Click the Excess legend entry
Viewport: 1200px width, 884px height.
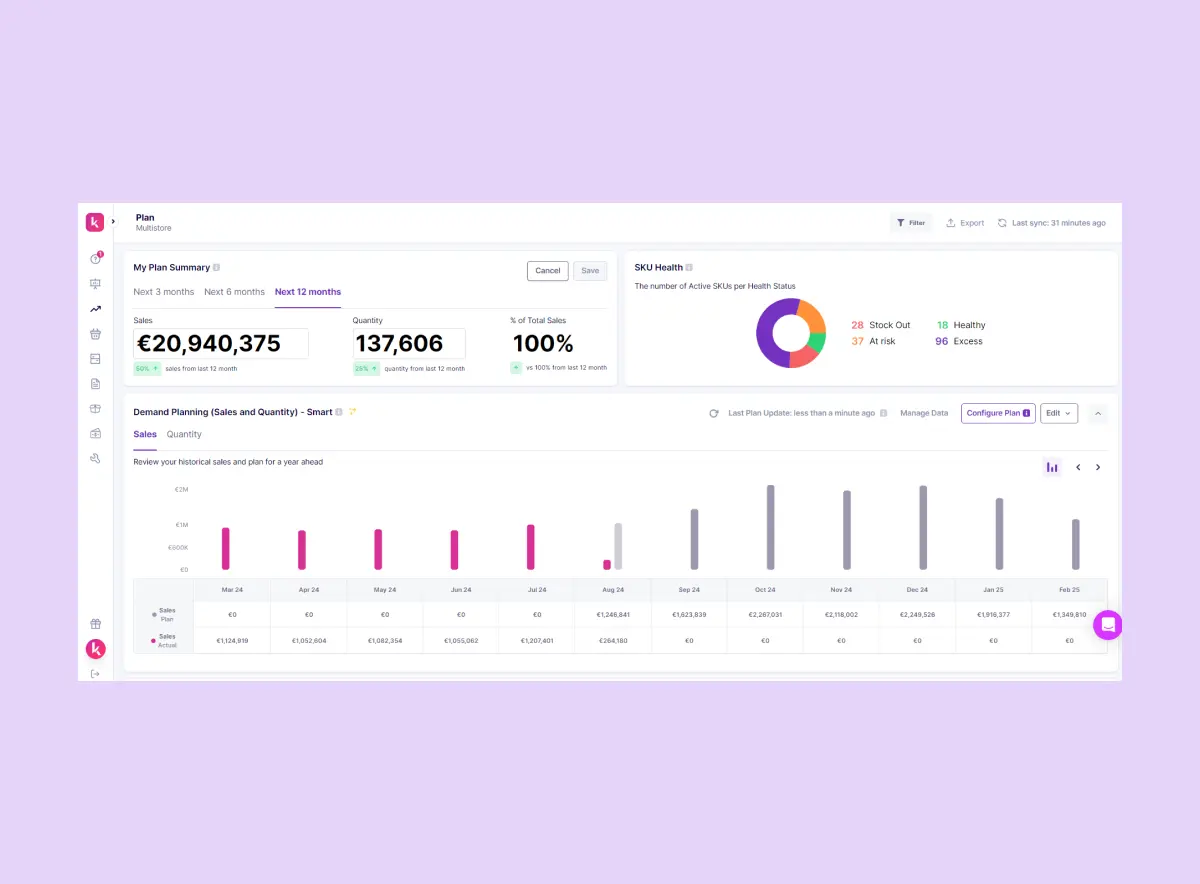[x=959, y=341]
